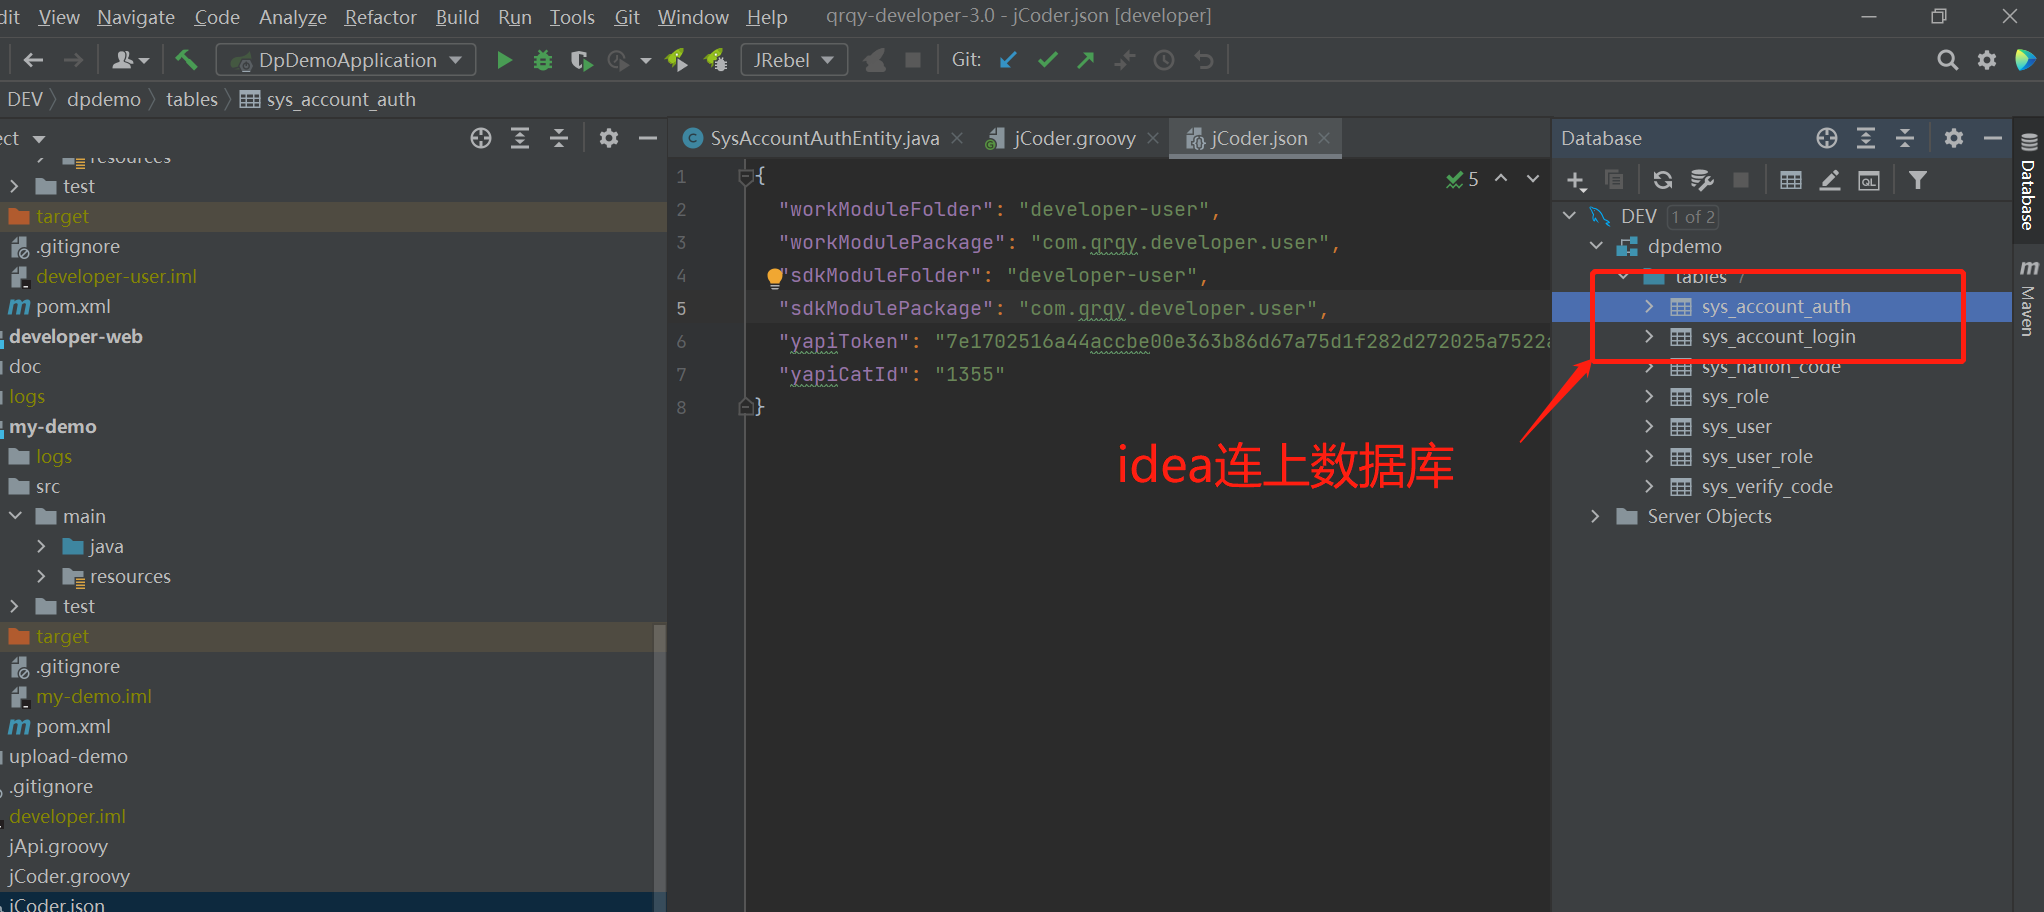
Task: Show Git history clock icon
Action: point(1164,60)
